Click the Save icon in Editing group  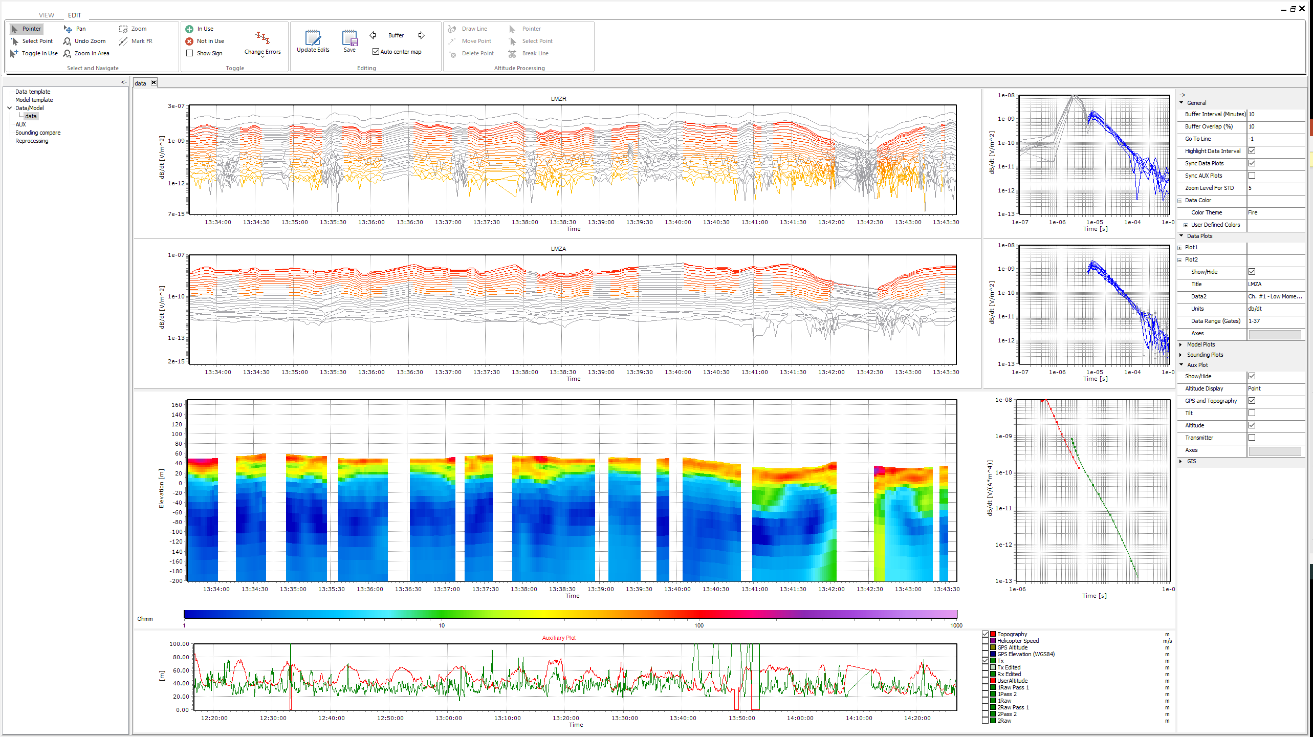349,37
